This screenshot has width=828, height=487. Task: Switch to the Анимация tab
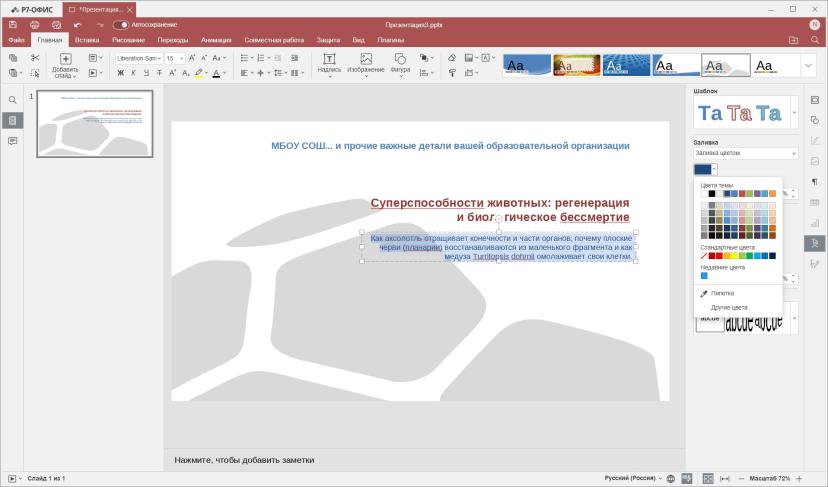click(x=216, y=40)
